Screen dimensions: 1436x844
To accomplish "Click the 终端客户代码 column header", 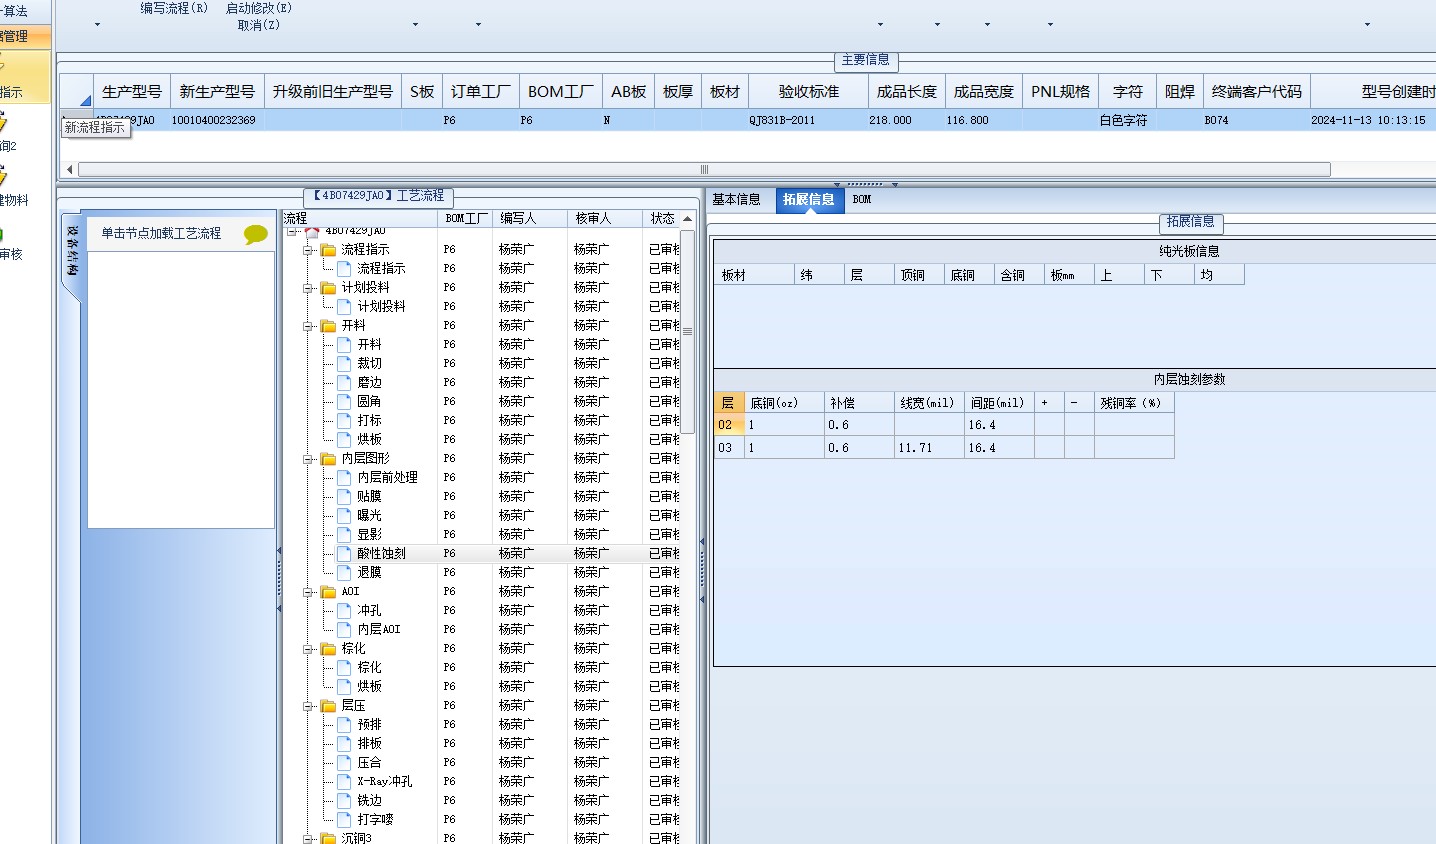I will tap(1257, 92).
